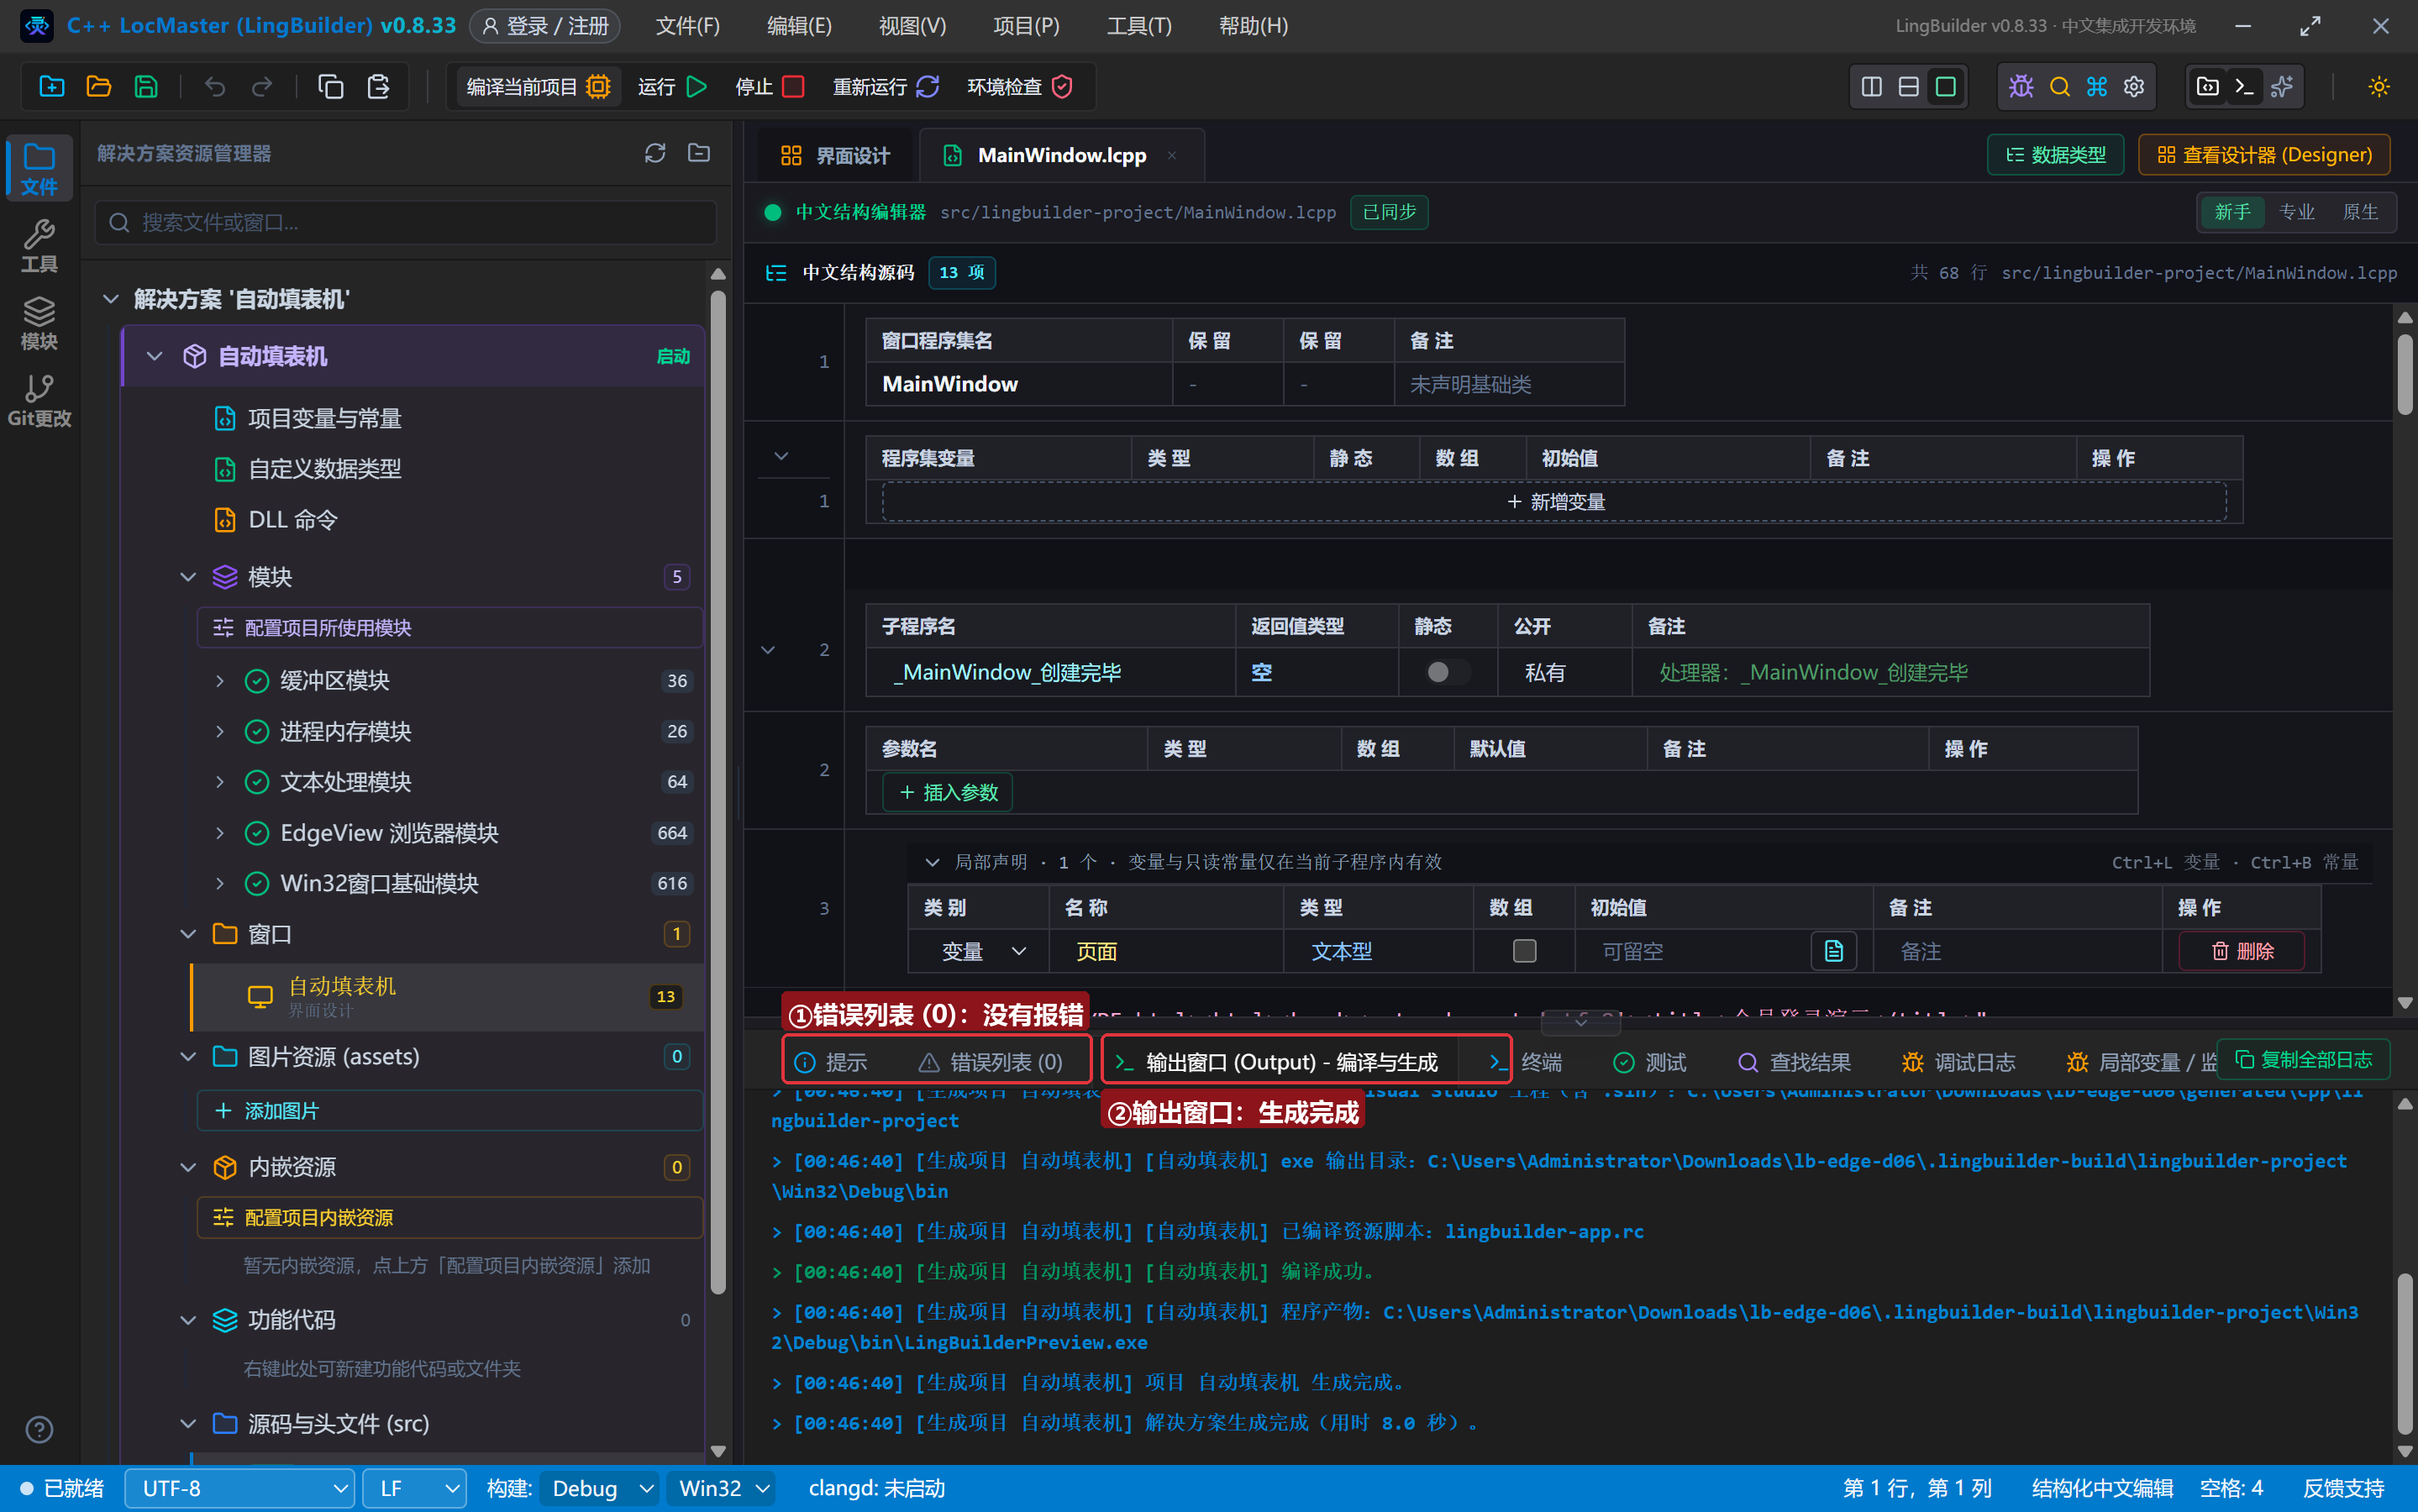Click the debug bug icon in toolbar
This screenshot has height=1512, width=2418.
(x=2021, y=87)
